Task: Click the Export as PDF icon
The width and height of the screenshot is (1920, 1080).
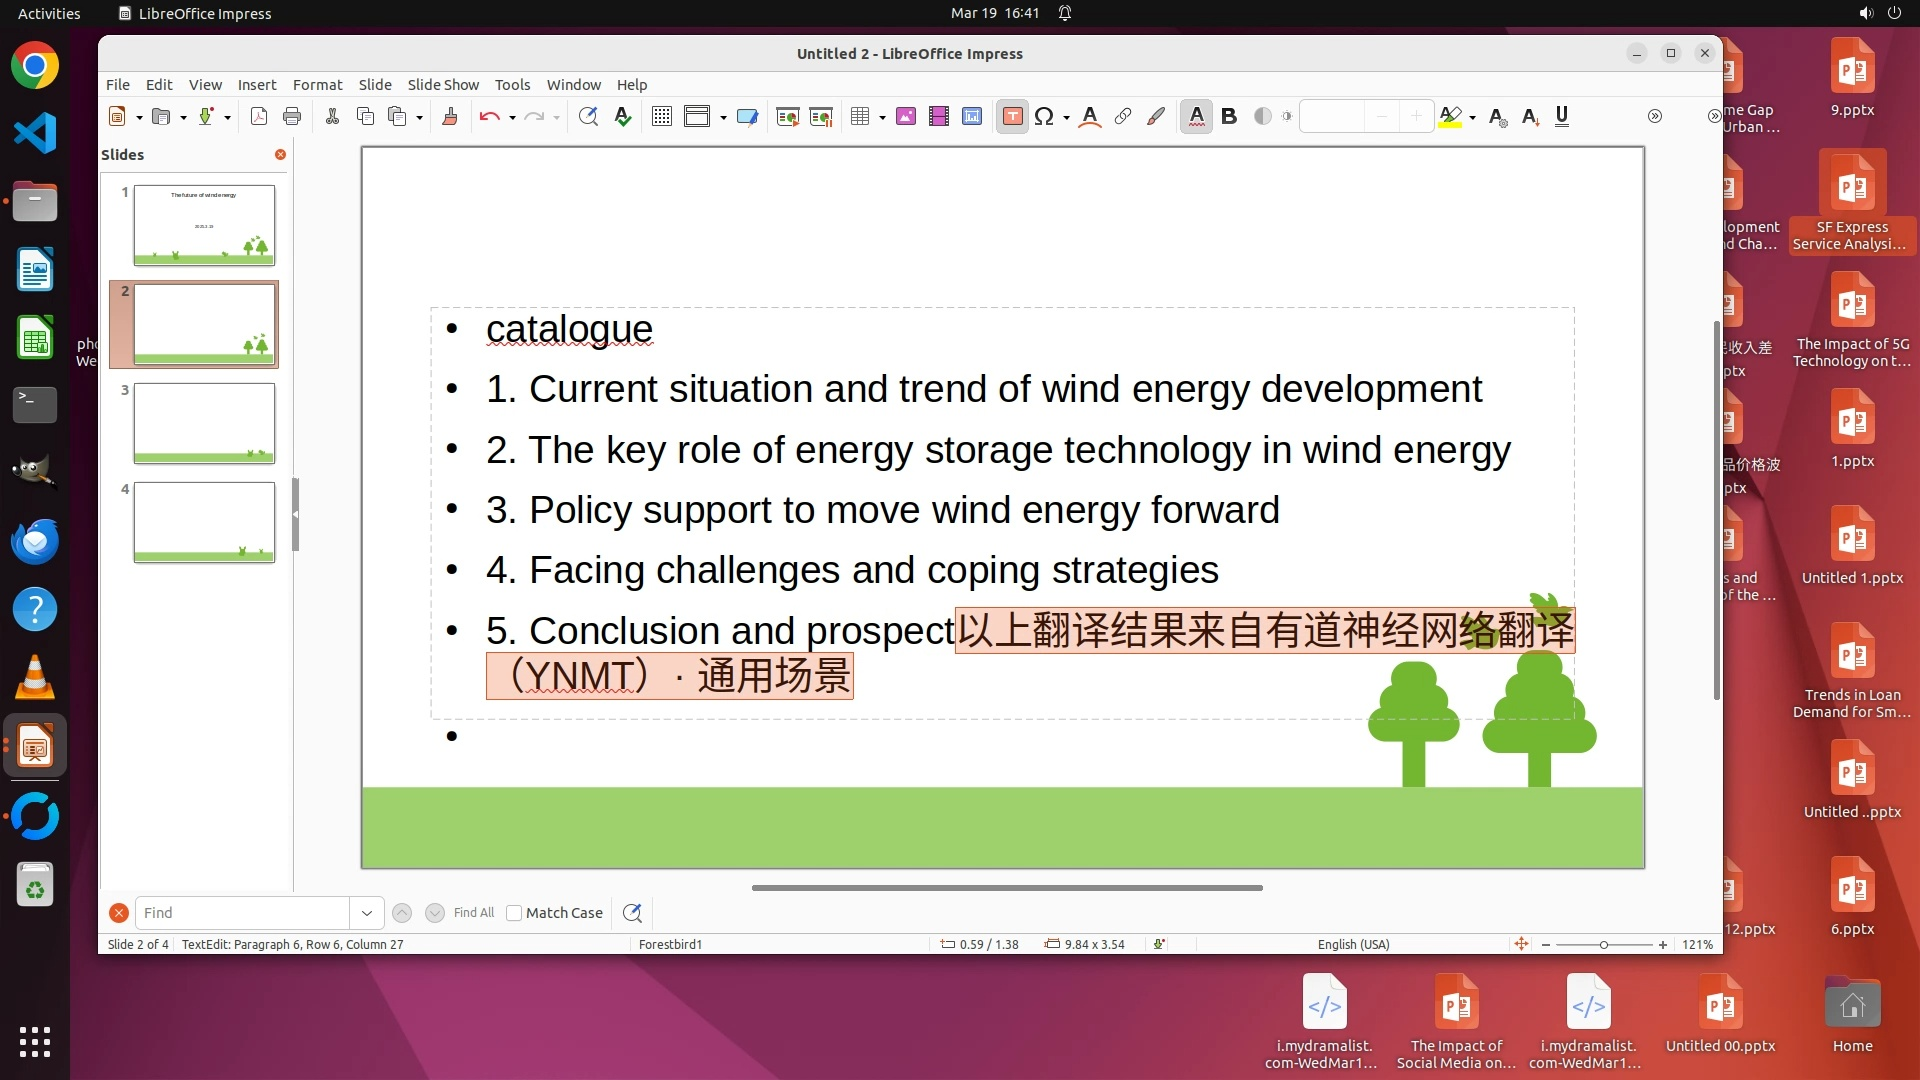Action: pyautogui.click(x=259, y=117)
